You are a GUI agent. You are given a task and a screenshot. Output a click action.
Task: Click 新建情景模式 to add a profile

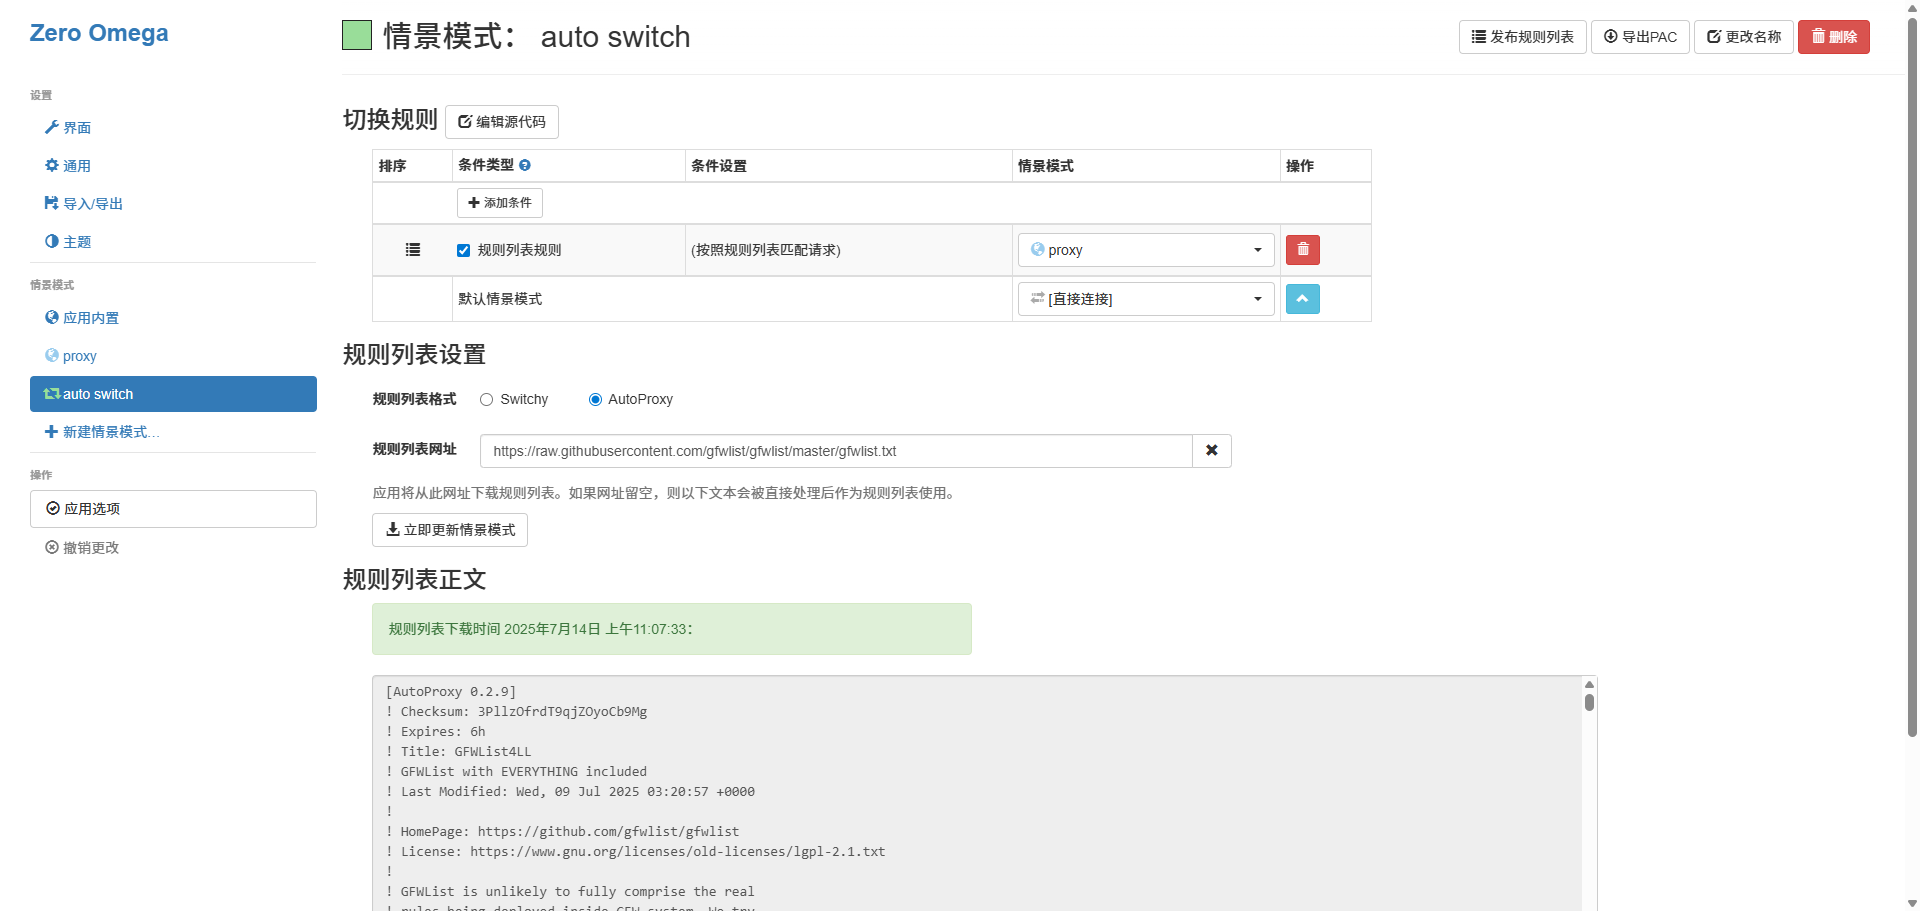[x=104, y=432]
